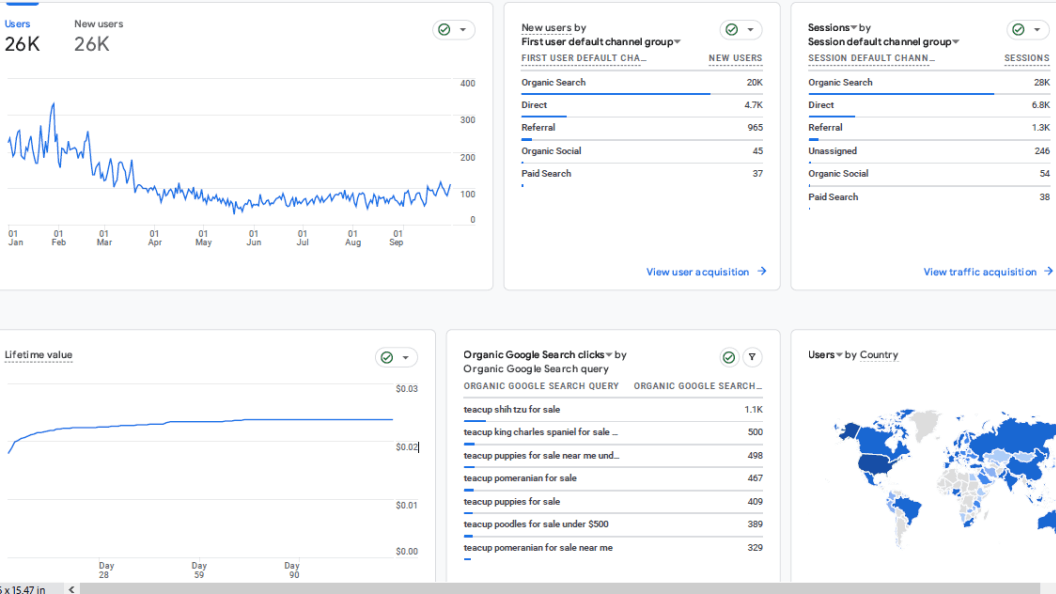Click the teacup shih tzu for sale query

(x=512, y=409)
